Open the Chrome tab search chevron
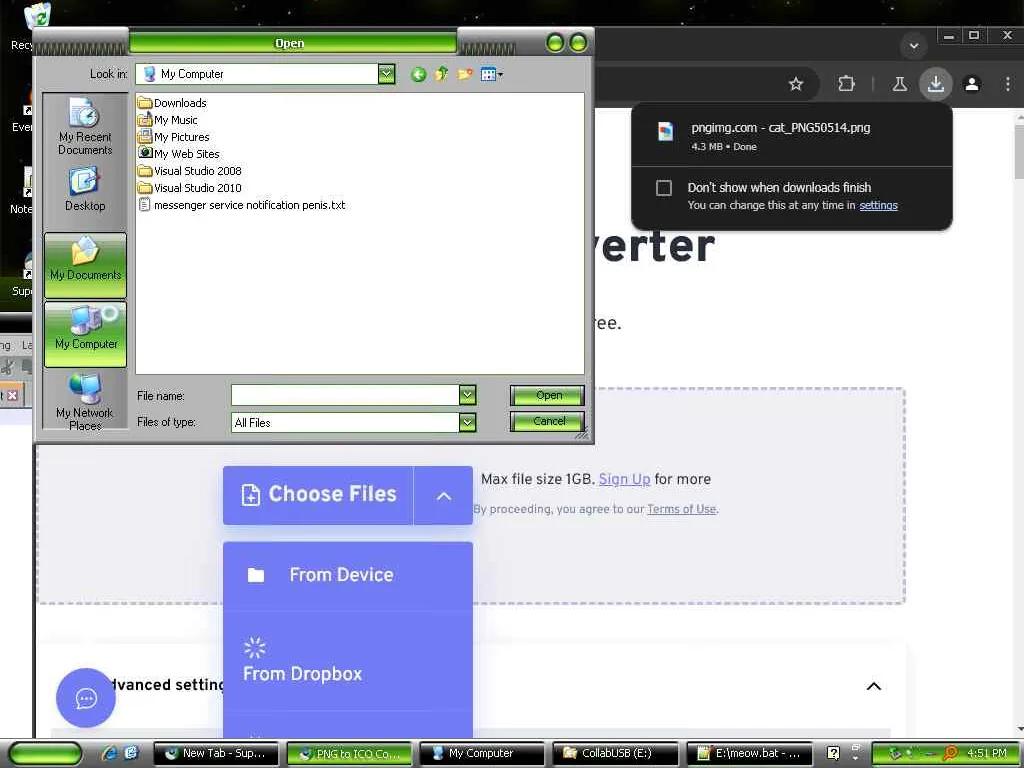Screen dimensions: 1024x768 click(x=914, y=46)
